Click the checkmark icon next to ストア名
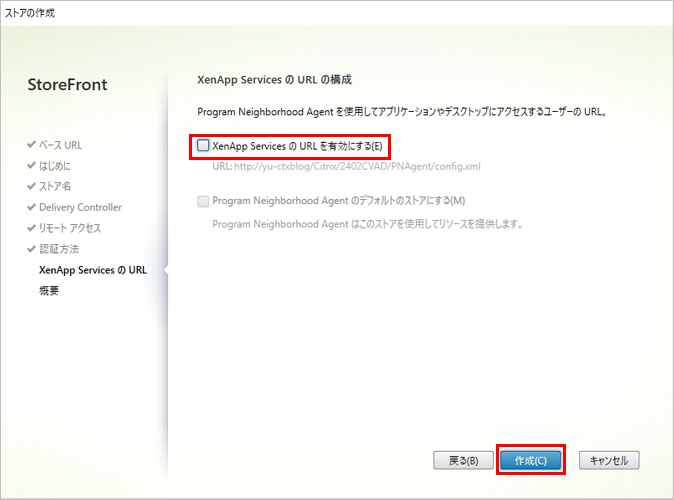 tap(32, 186)
